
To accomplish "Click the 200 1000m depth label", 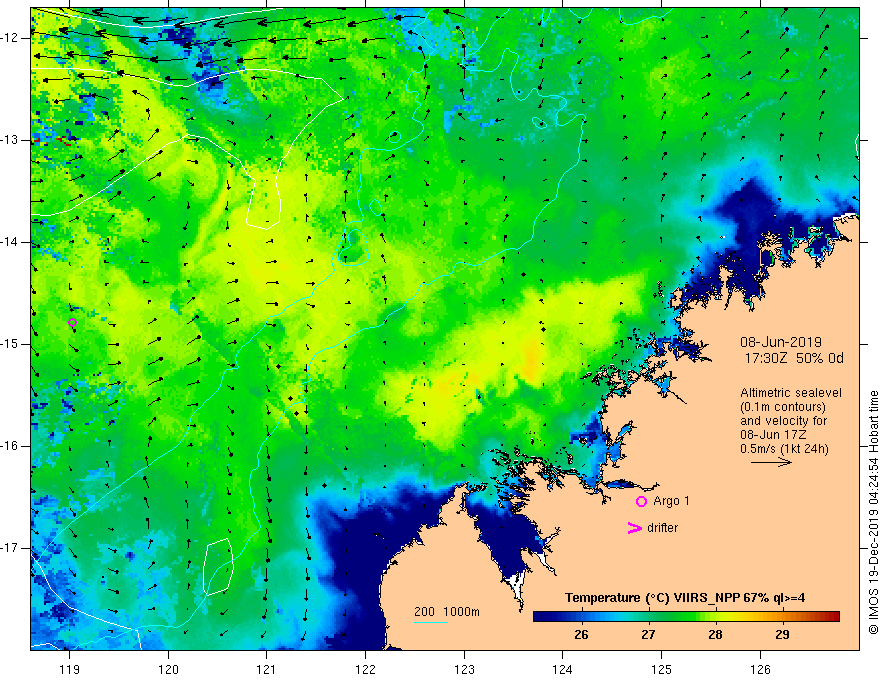I will [447, 612].
